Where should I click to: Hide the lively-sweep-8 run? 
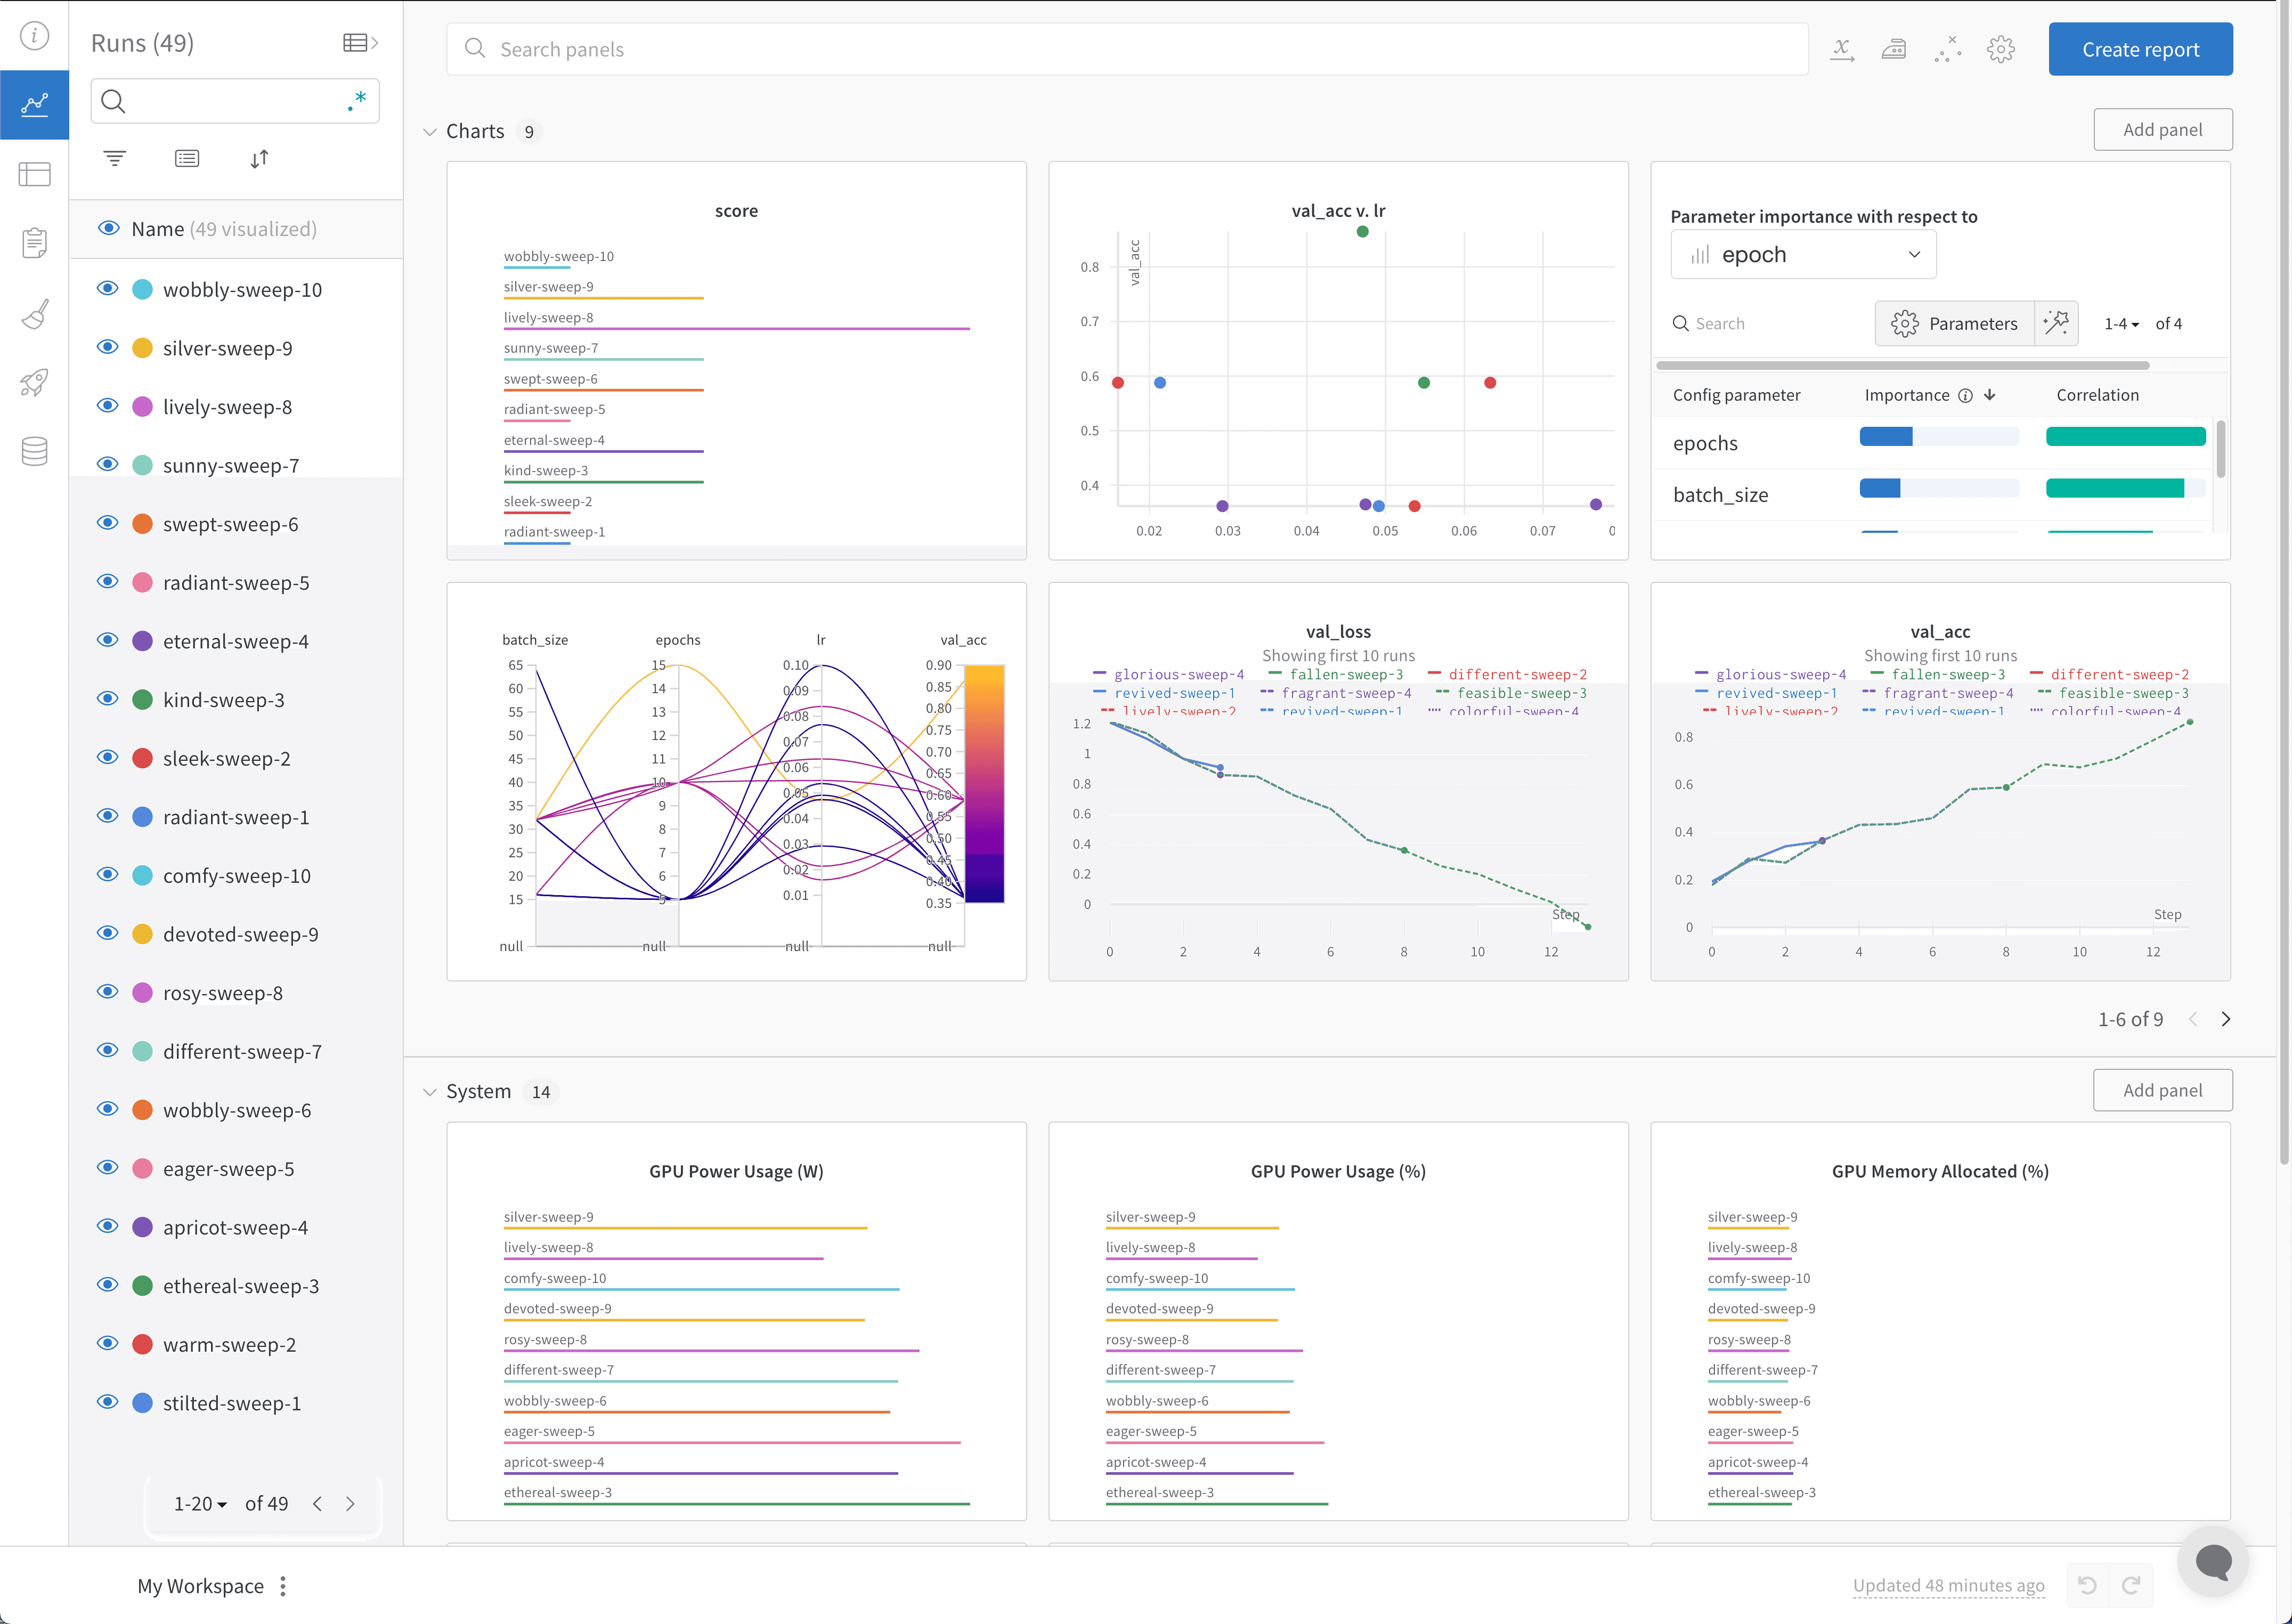108,405
